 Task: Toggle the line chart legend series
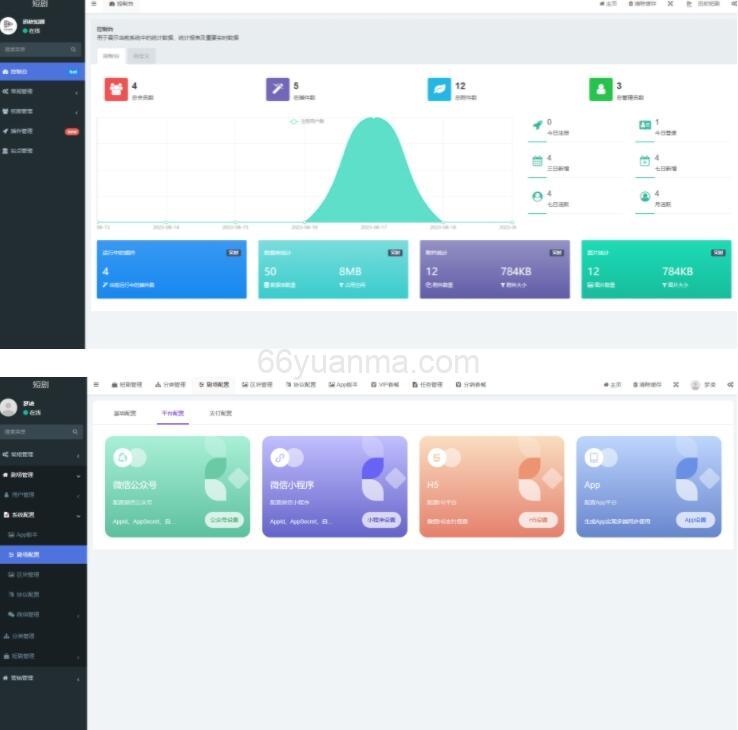pos(306,121)
